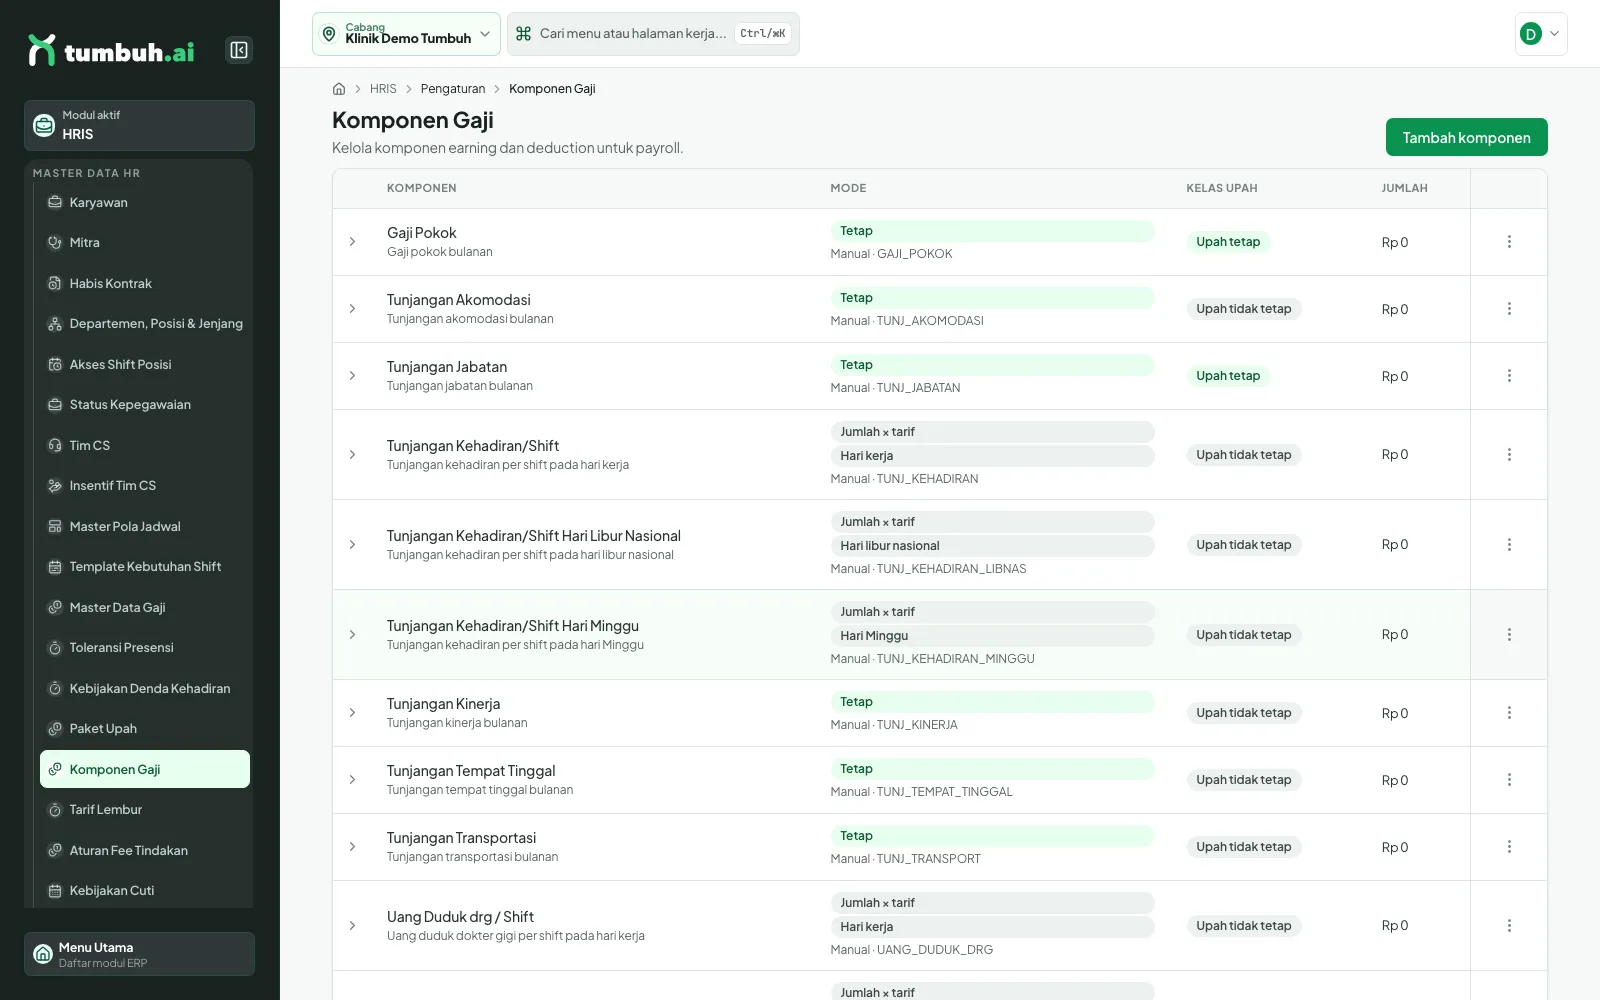Image resolution: width=1600 pixels, height=1000 pixels.
Task: Open row actions for Tunjangan Jabatan
Action: point(1509,376)
